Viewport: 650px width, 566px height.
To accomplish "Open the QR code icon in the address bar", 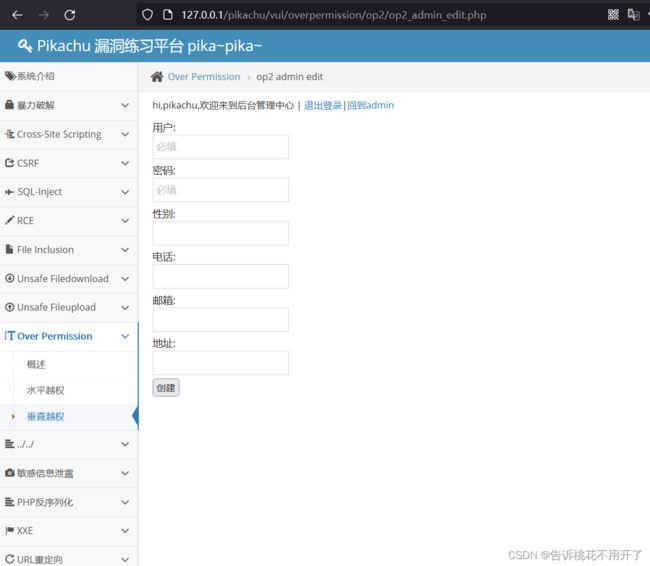I will click(613, 15).
